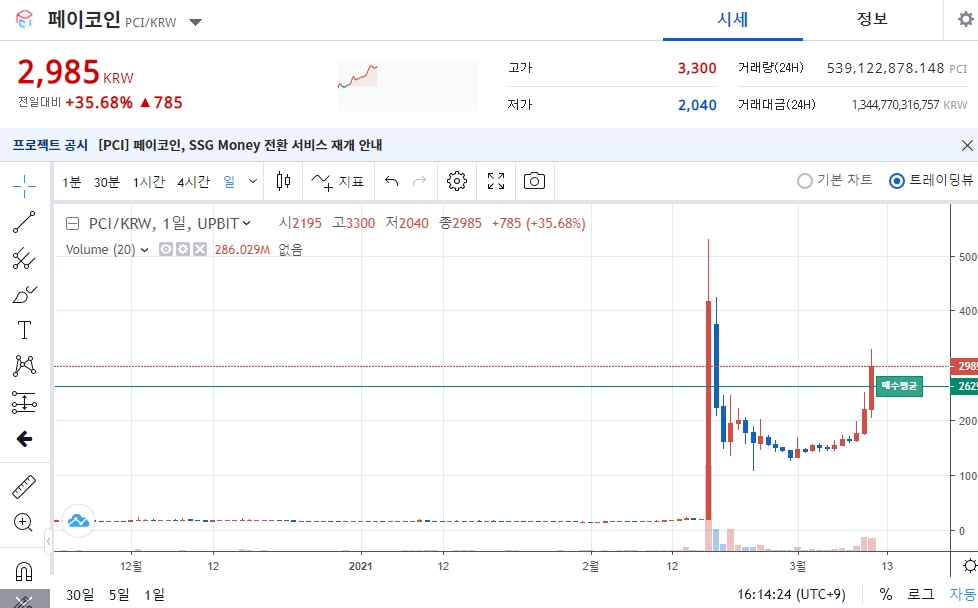
Task: Expand the PCI/KRW symbol legend chevron
Action: tap(246, 223)
